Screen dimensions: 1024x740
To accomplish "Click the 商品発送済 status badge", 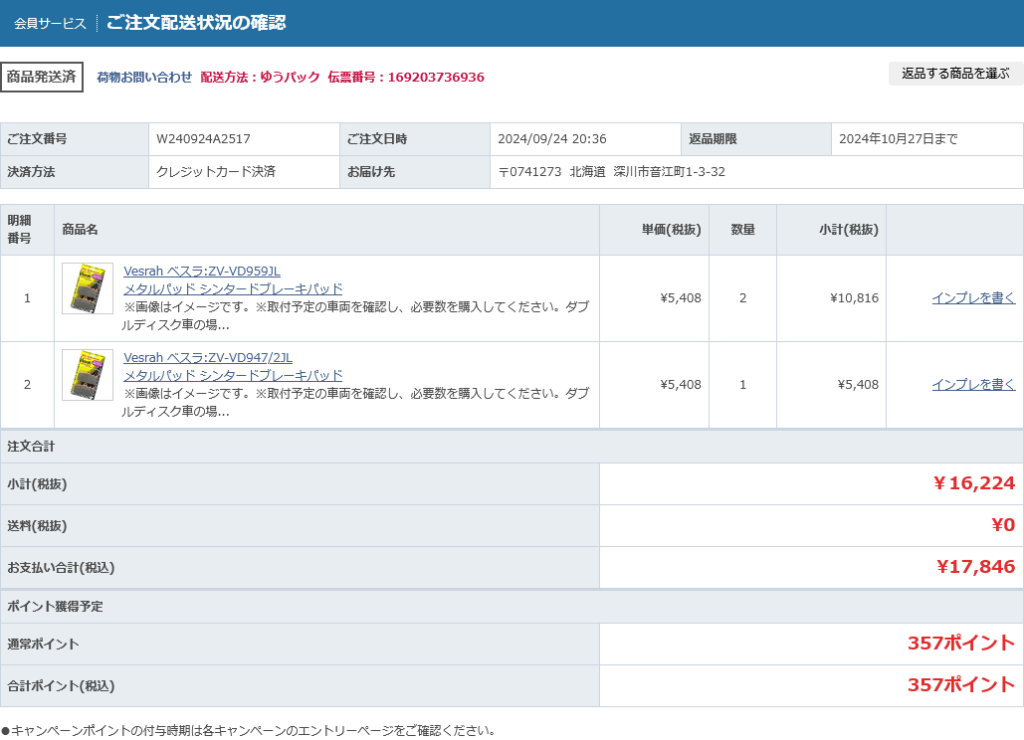I will tap(42, 77).
